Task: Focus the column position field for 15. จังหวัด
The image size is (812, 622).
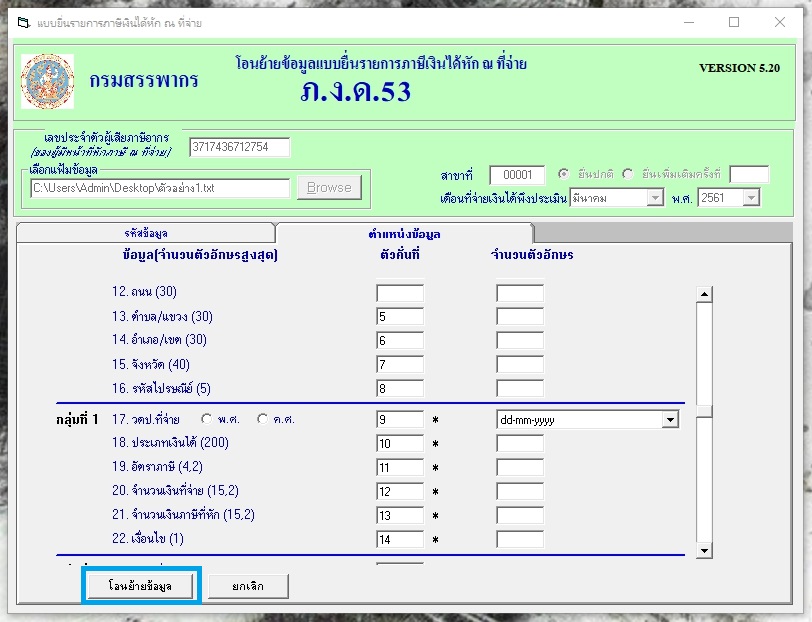Action: 400,364
